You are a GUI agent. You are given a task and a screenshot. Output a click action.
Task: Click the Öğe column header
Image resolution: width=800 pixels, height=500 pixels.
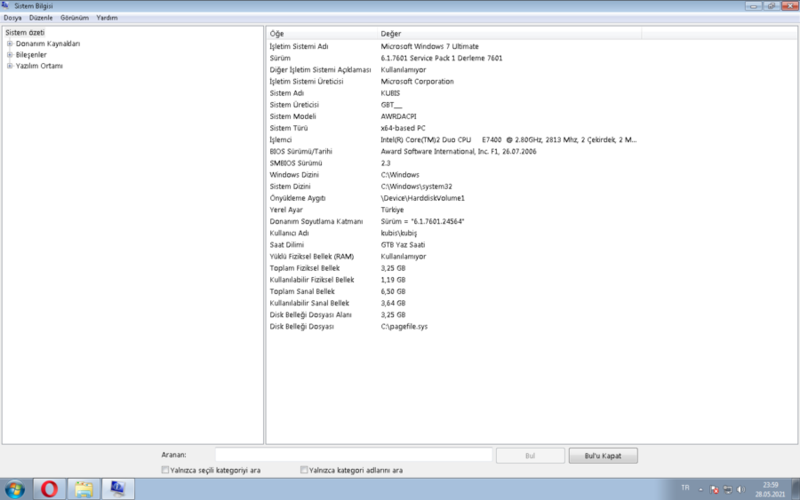[322, 34]
